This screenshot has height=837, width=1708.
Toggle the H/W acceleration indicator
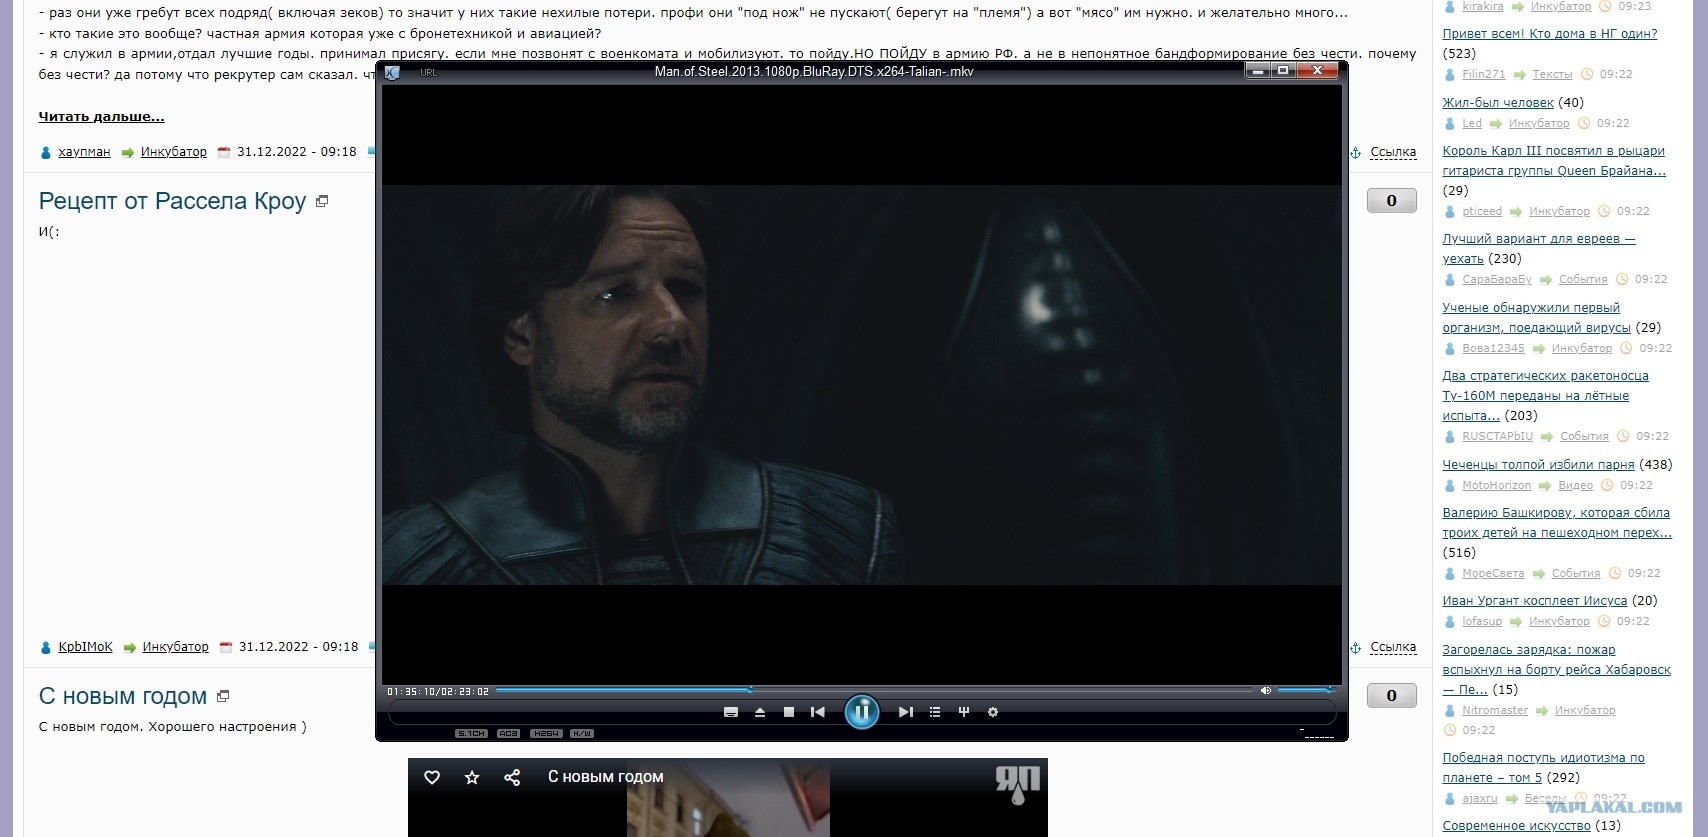point(582,733)
